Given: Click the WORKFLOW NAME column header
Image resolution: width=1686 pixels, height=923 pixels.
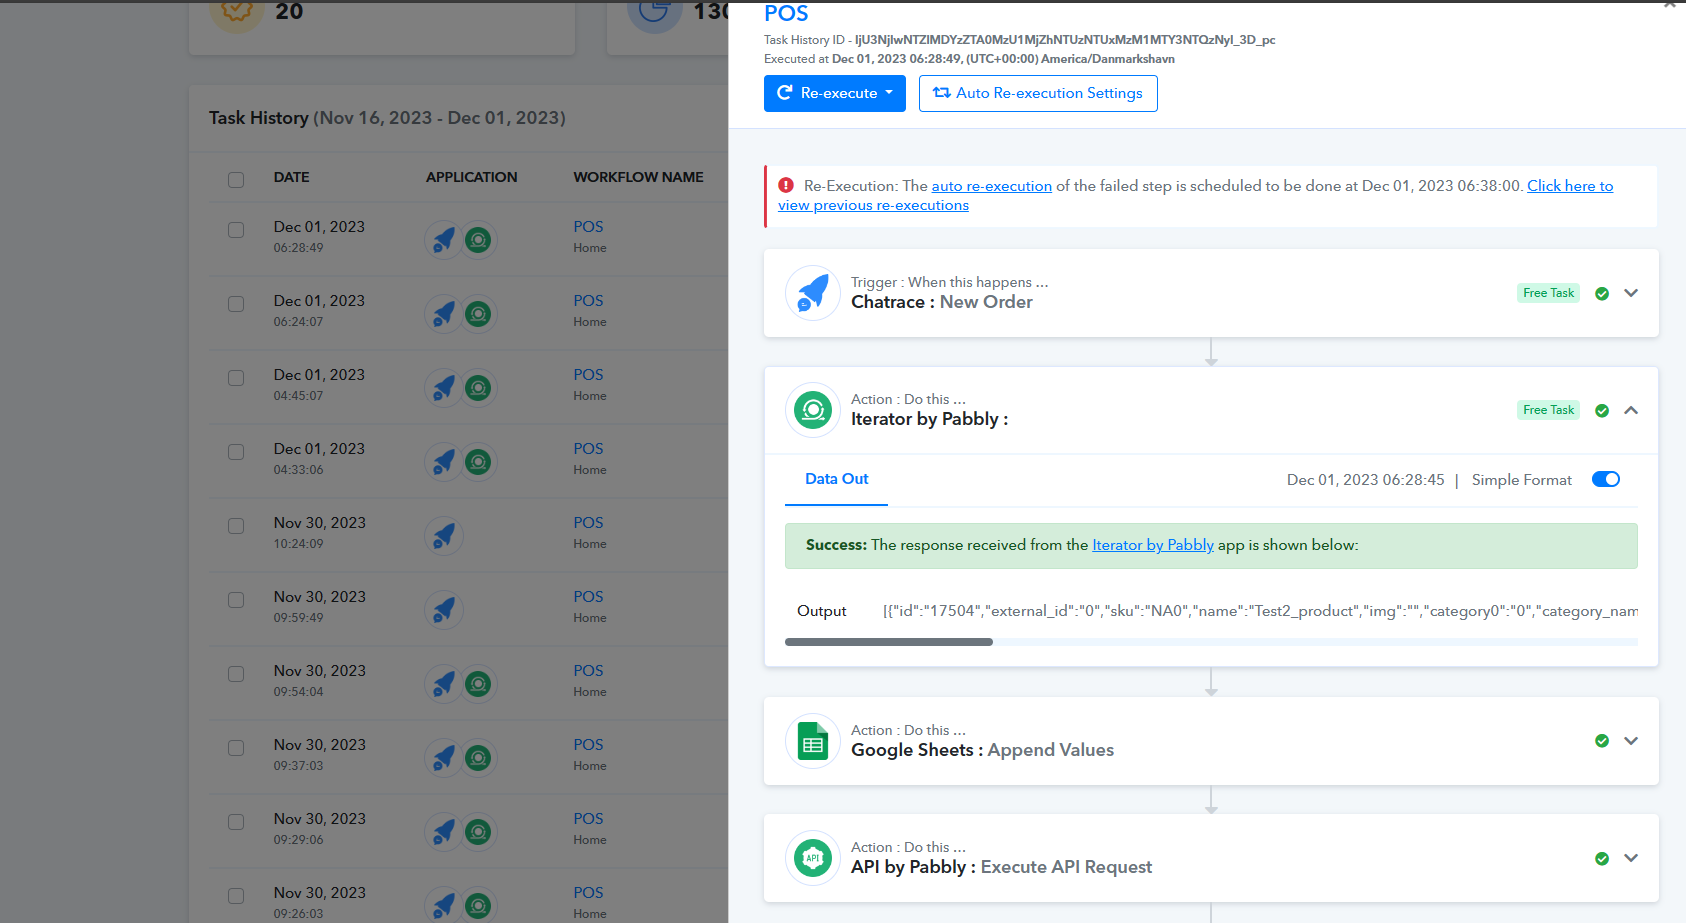Looking at the screenshot, I should pyautogui.click(x=638, y=177).
